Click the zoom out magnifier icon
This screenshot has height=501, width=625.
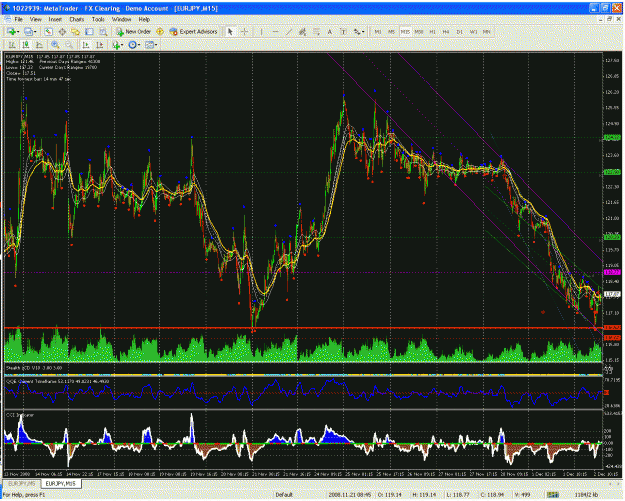(x=69, y=45)
